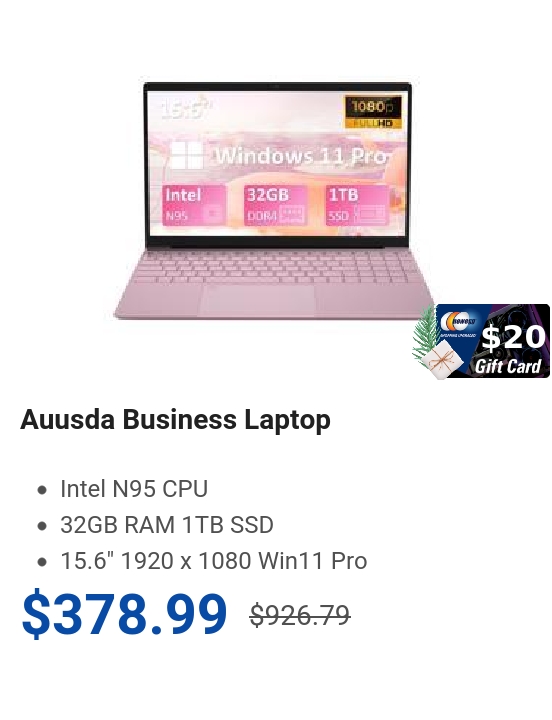Click the 1080p Full HD badge
Image resolution: width=552 pixels, height=720 pixels.
click(373, 112)
